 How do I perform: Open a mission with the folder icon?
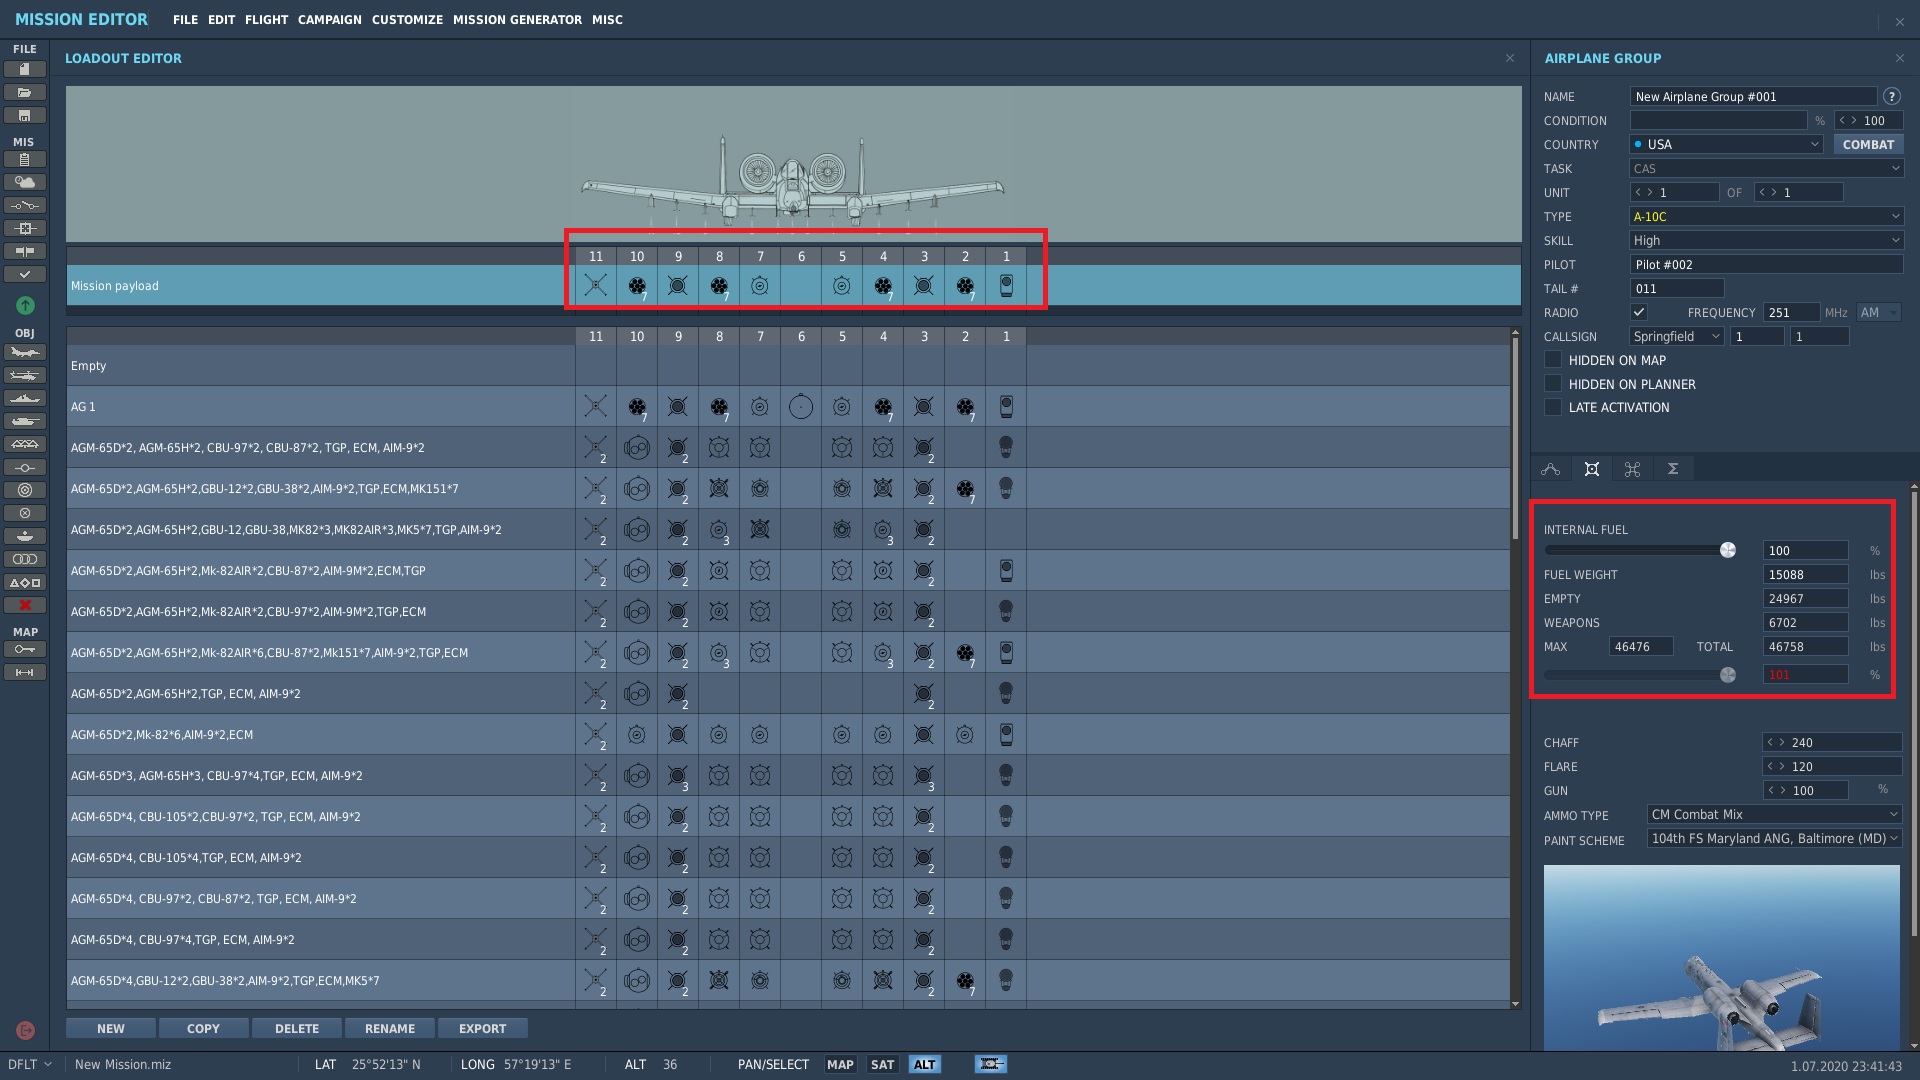pos(25,92)
